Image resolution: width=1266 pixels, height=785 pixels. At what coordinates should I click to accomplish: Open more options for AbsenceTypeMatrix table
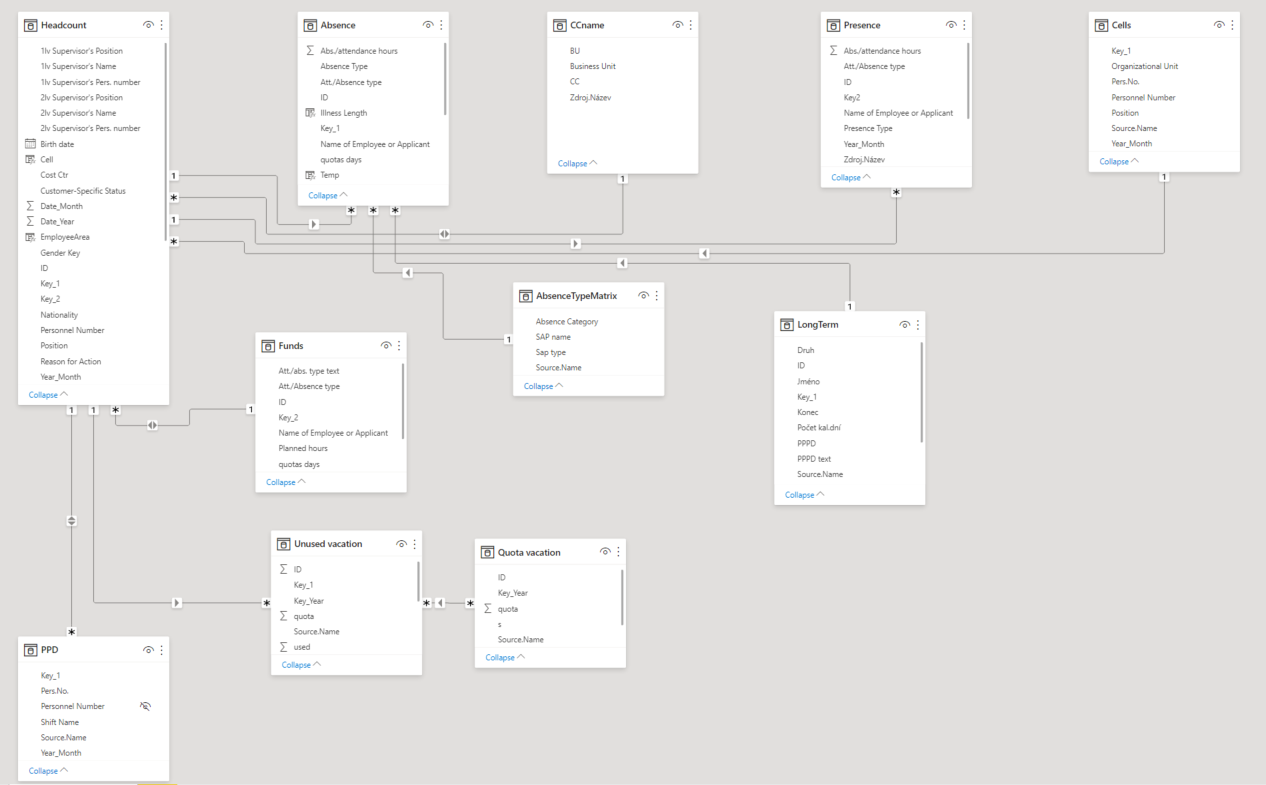pyautogui.click(x=657, y=296)
